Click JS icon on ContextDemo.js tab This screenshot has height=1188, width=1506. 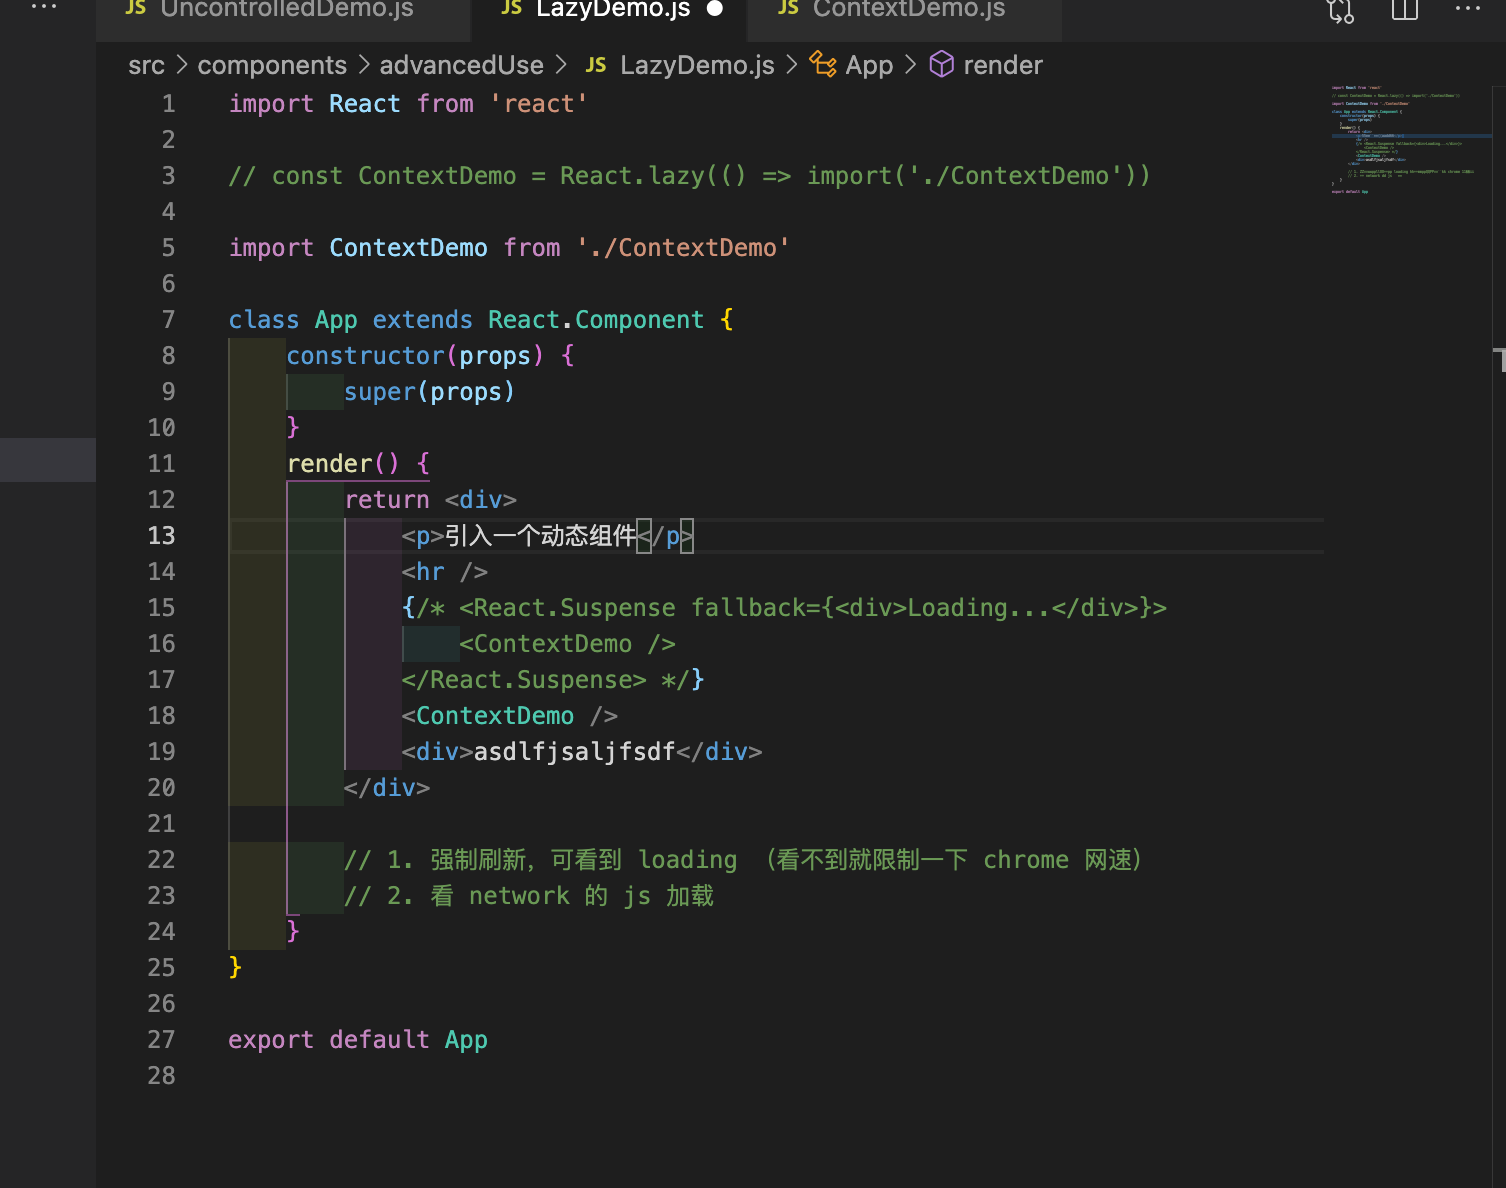tap(788, 8)
